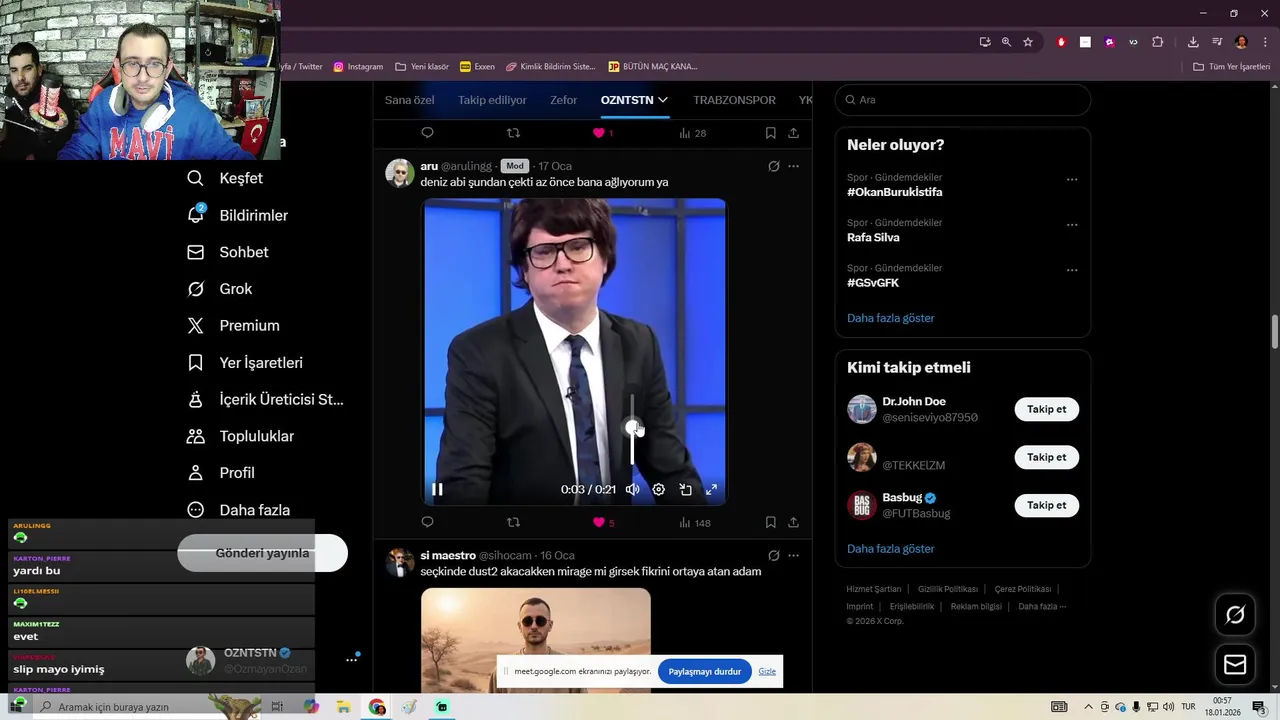1280x720 pixels.
Task: Open File Explorer from taskbar
Action: pos(343,707)
